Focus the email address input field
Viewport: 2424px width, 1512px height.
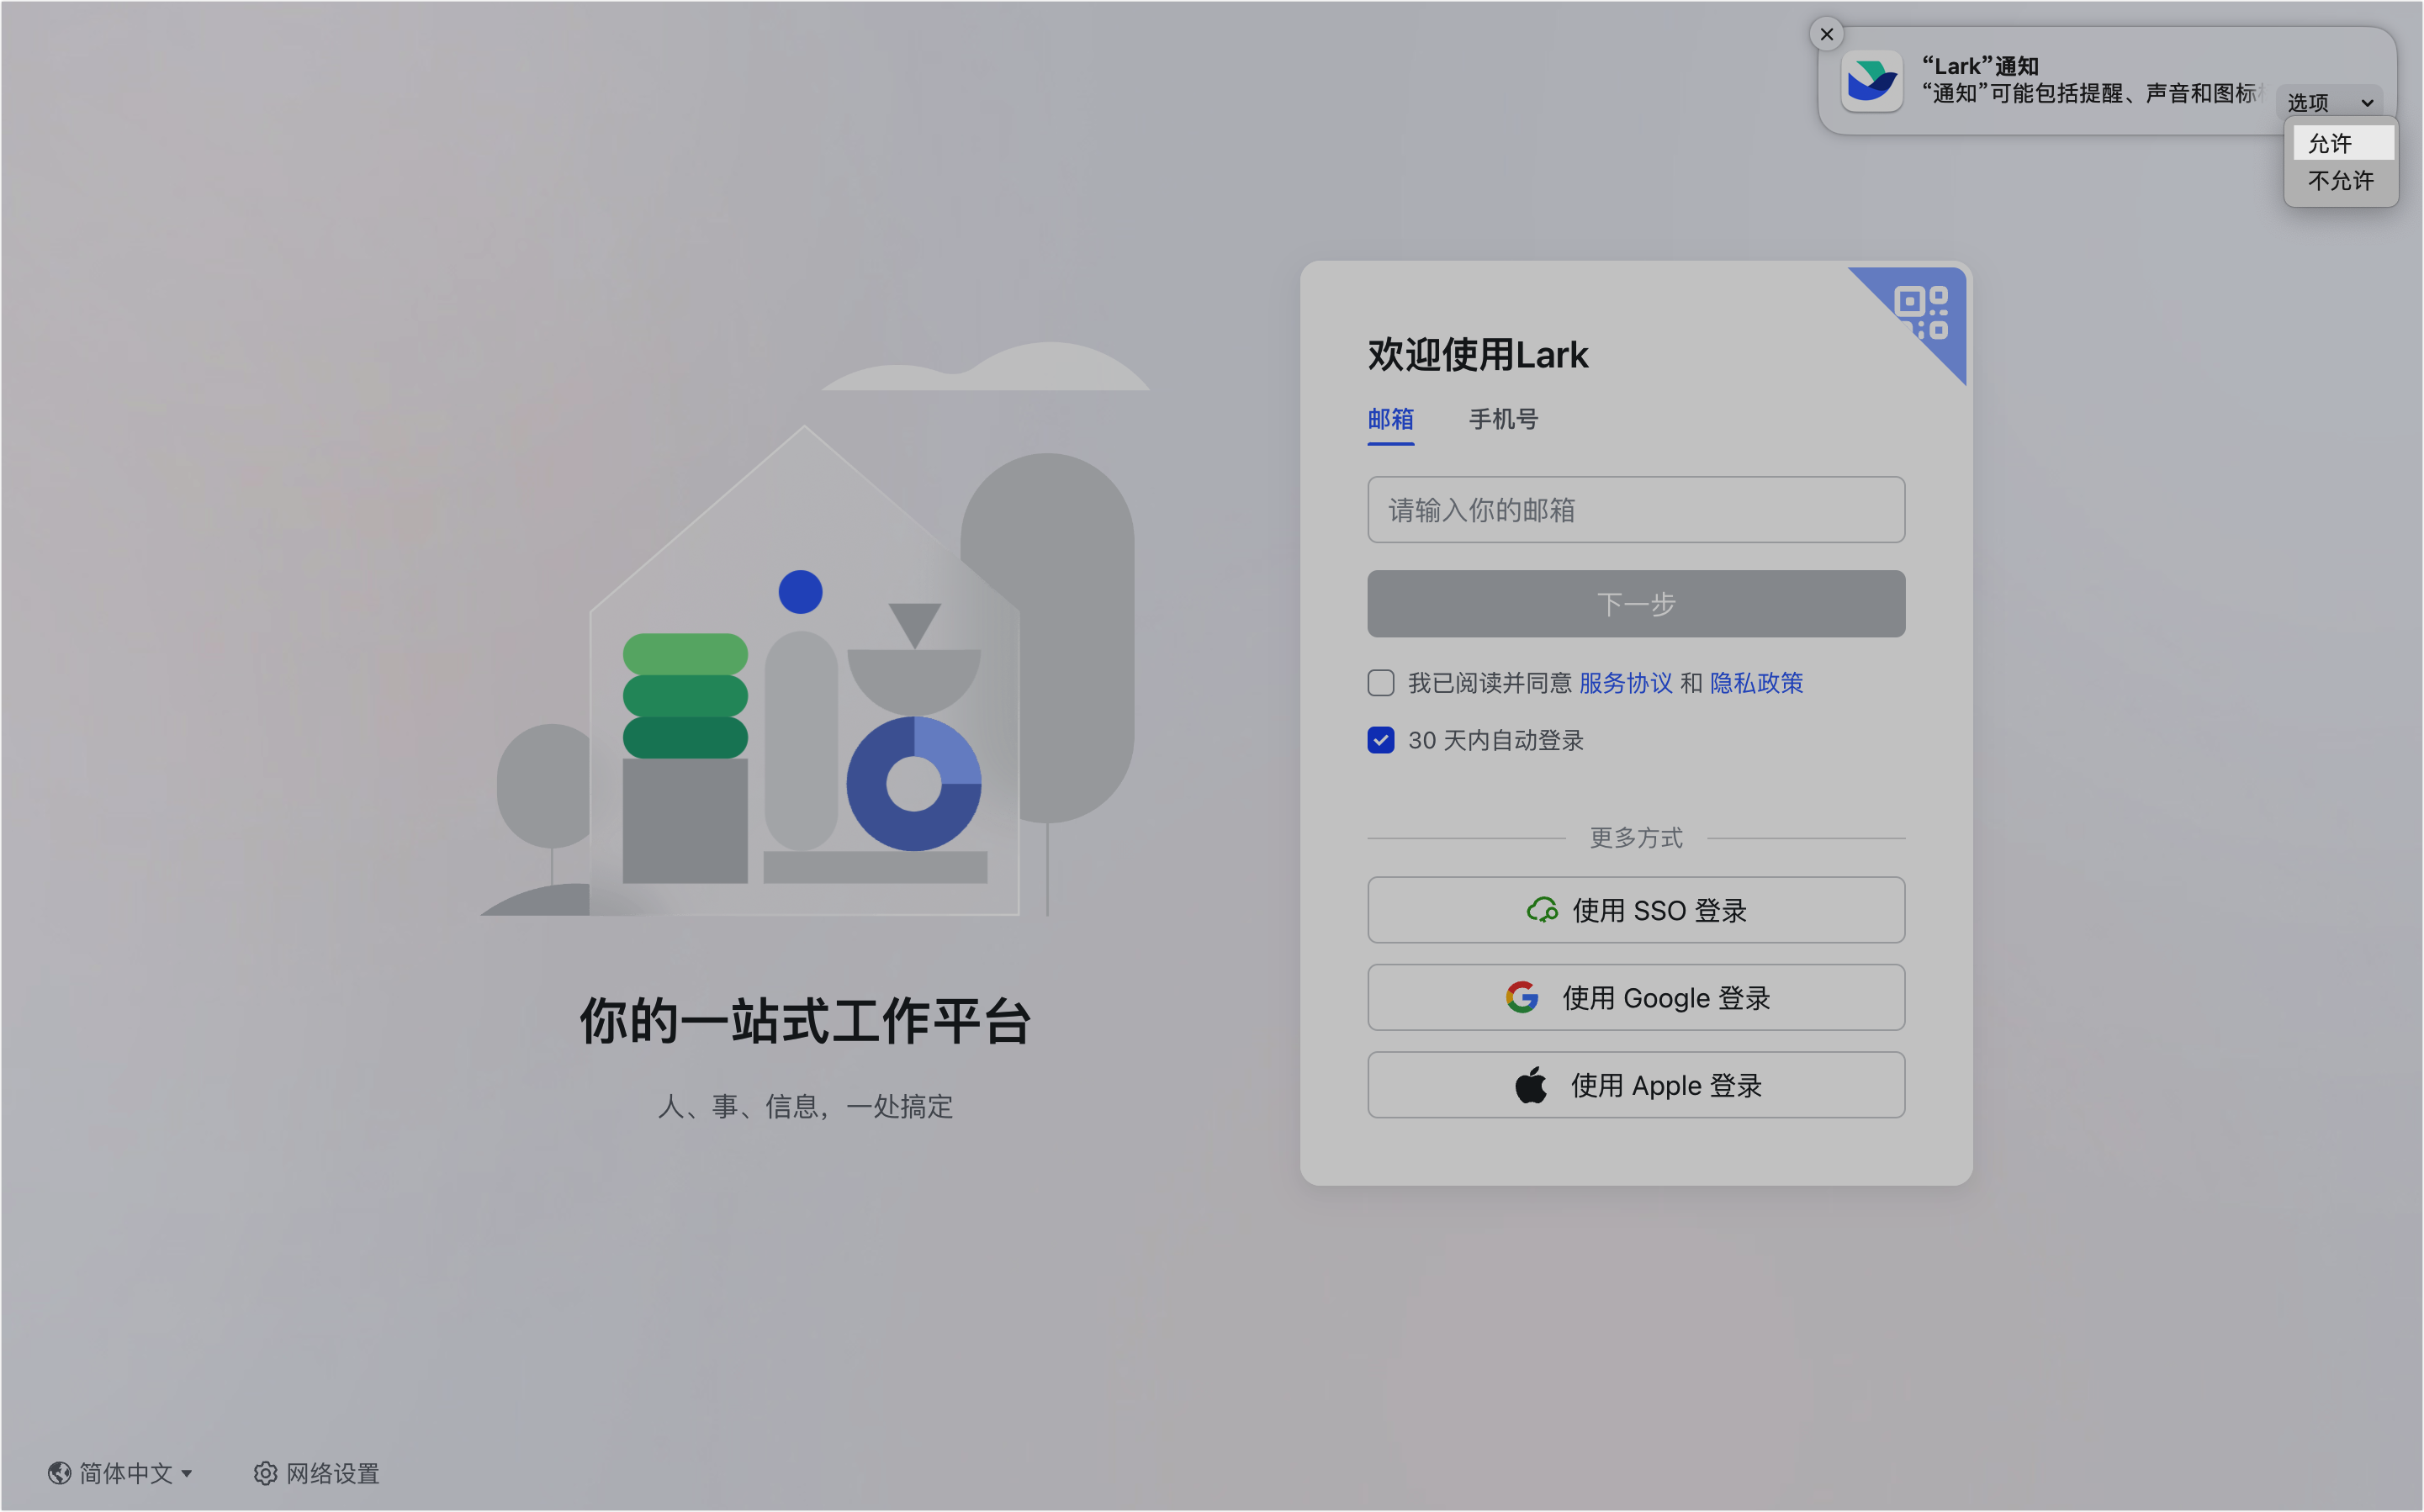(x=1636, y=510)
